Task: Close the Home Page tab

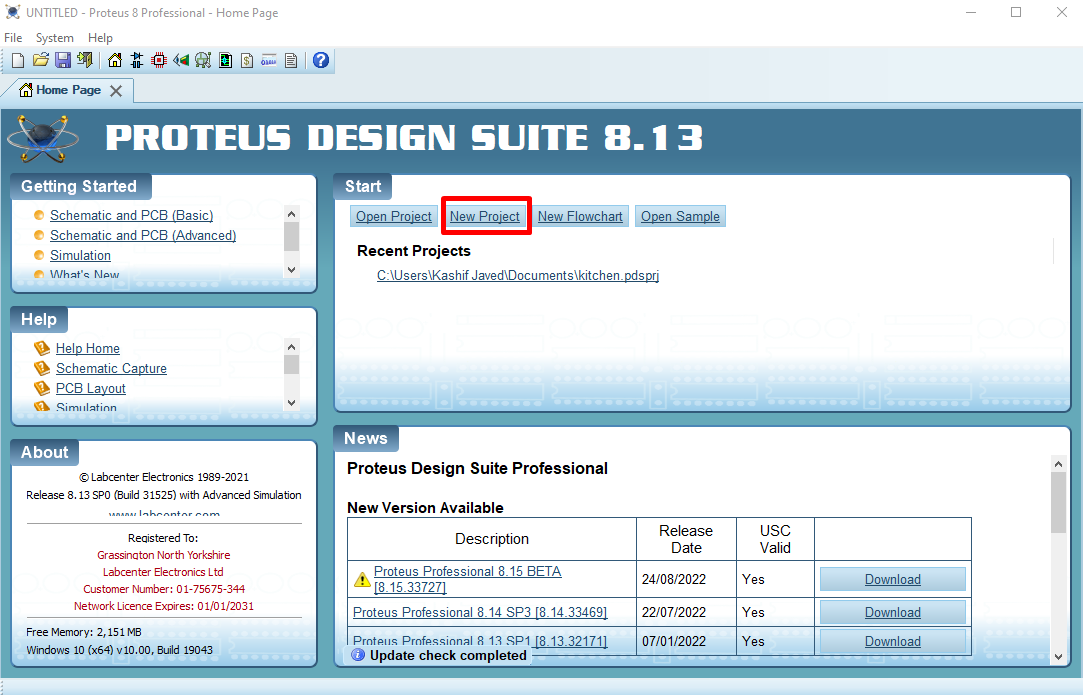Action: [116, 91]
